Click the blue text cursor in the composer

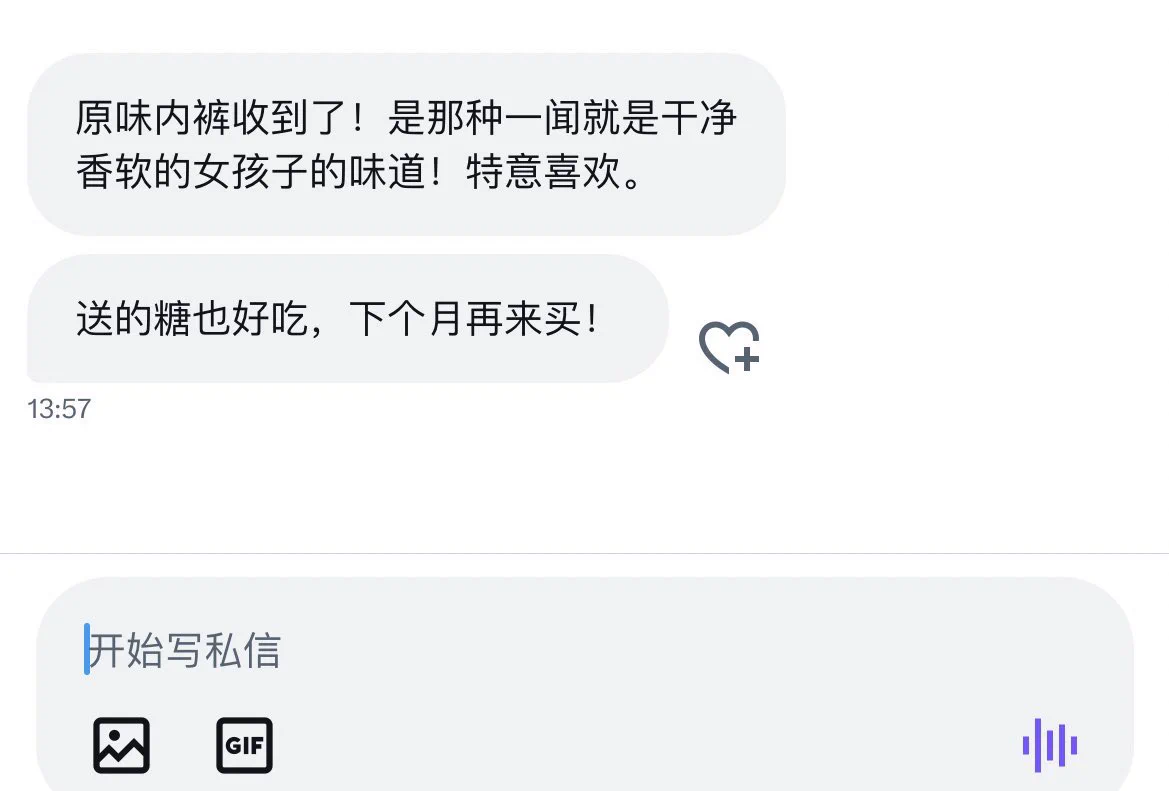[86, 649]
